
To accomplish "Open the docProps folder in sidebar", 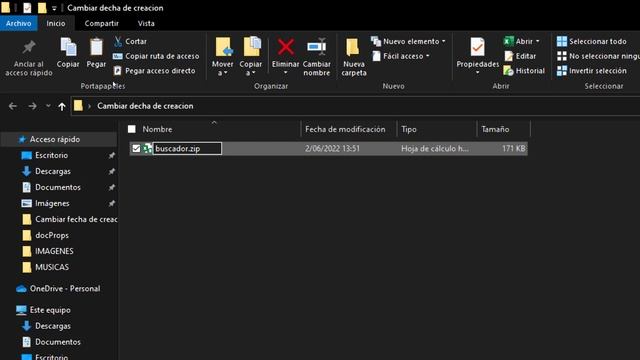I will pos(52,235).
